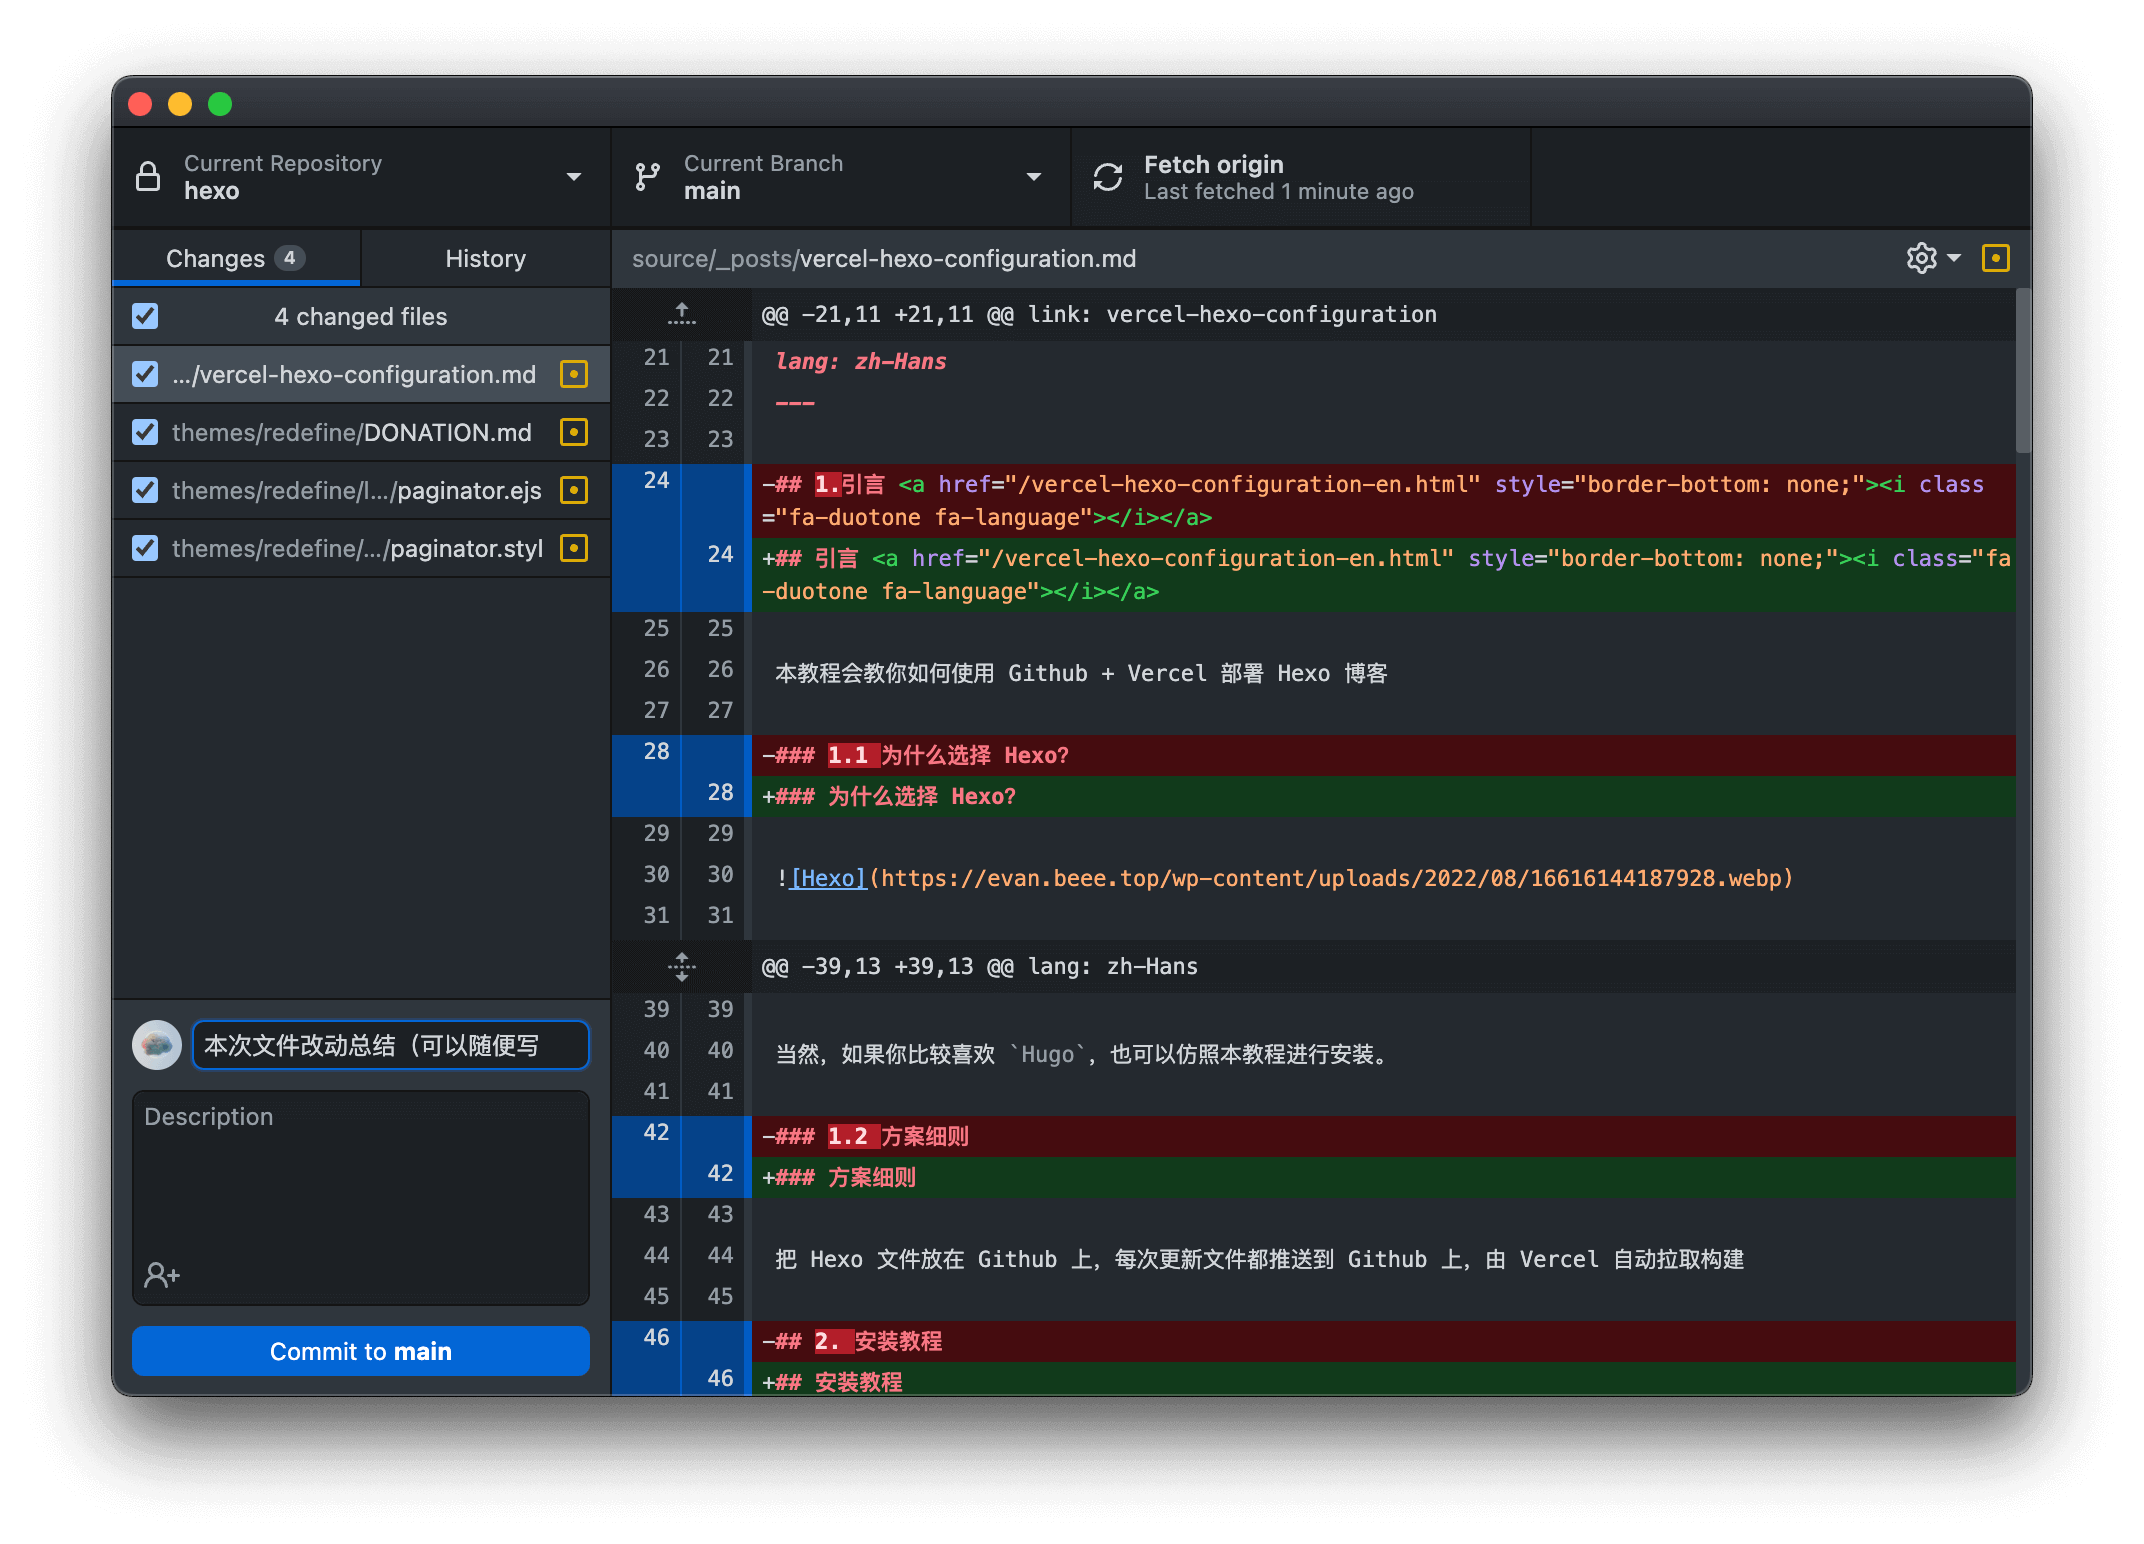This screenshot has width=2144, height=1544.
Task: Click modified badge on paginator.styl row
Action: 574,548
